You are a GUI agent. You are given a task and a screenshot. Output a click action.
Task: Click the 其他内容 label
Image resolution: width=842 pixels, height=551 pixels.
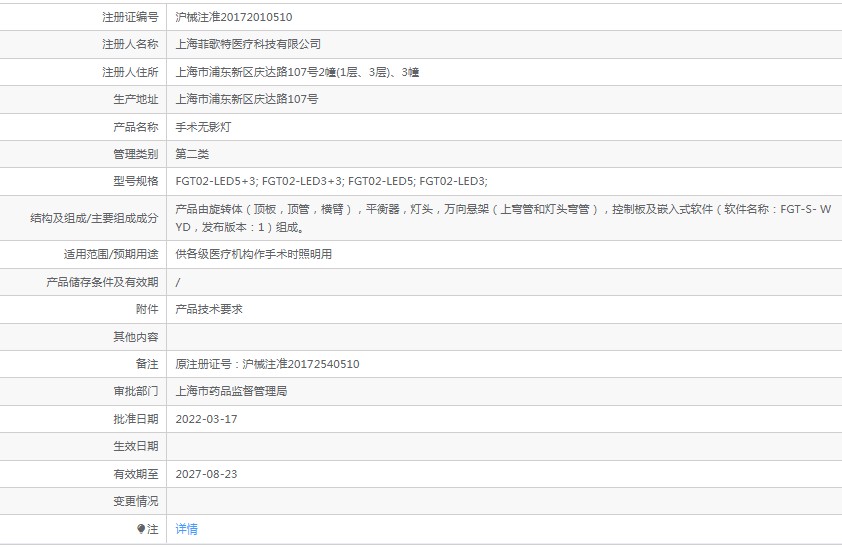136,337
